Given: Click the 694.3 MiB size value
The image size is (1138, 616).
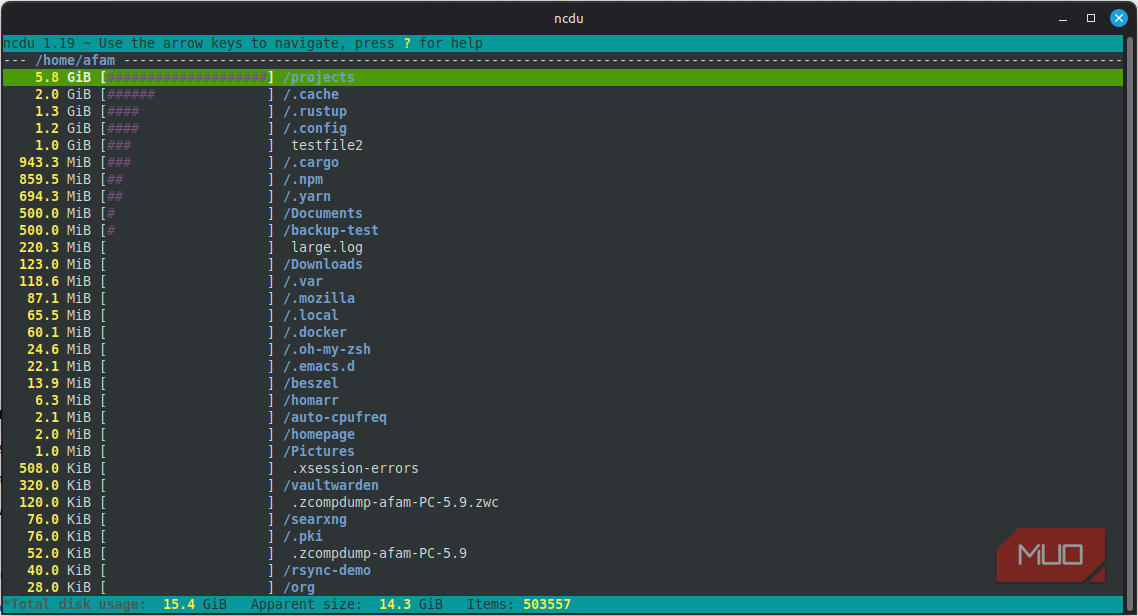Looking at the screenshot, I should pos(55,196).
